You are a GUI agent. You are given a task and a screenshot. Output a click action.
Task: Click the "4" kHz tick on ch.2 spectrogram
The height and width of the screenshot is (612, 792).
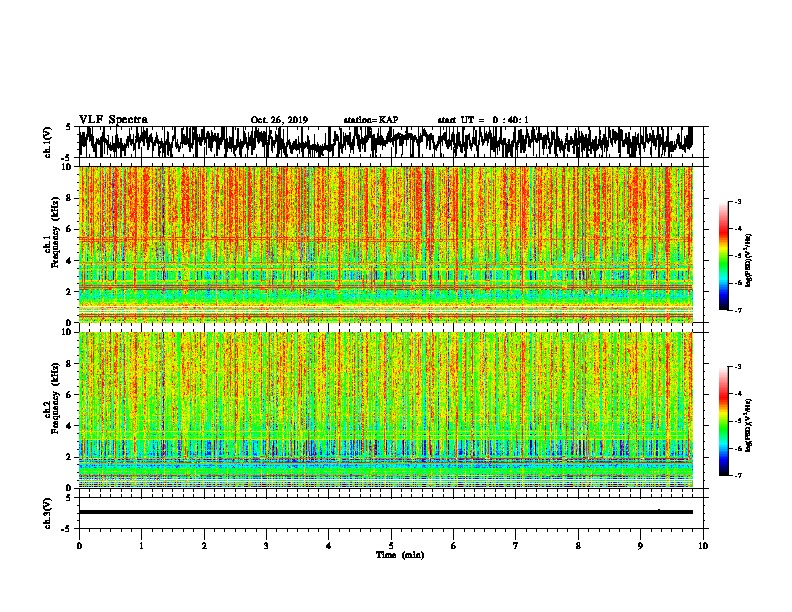click(70, 426)
